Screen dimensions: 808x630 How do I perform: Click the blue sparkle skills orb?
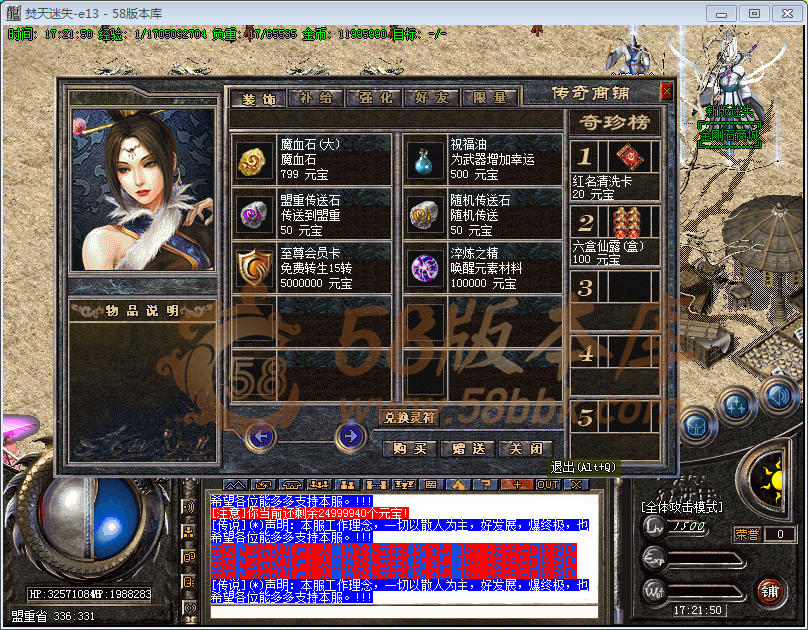(737, 406)
